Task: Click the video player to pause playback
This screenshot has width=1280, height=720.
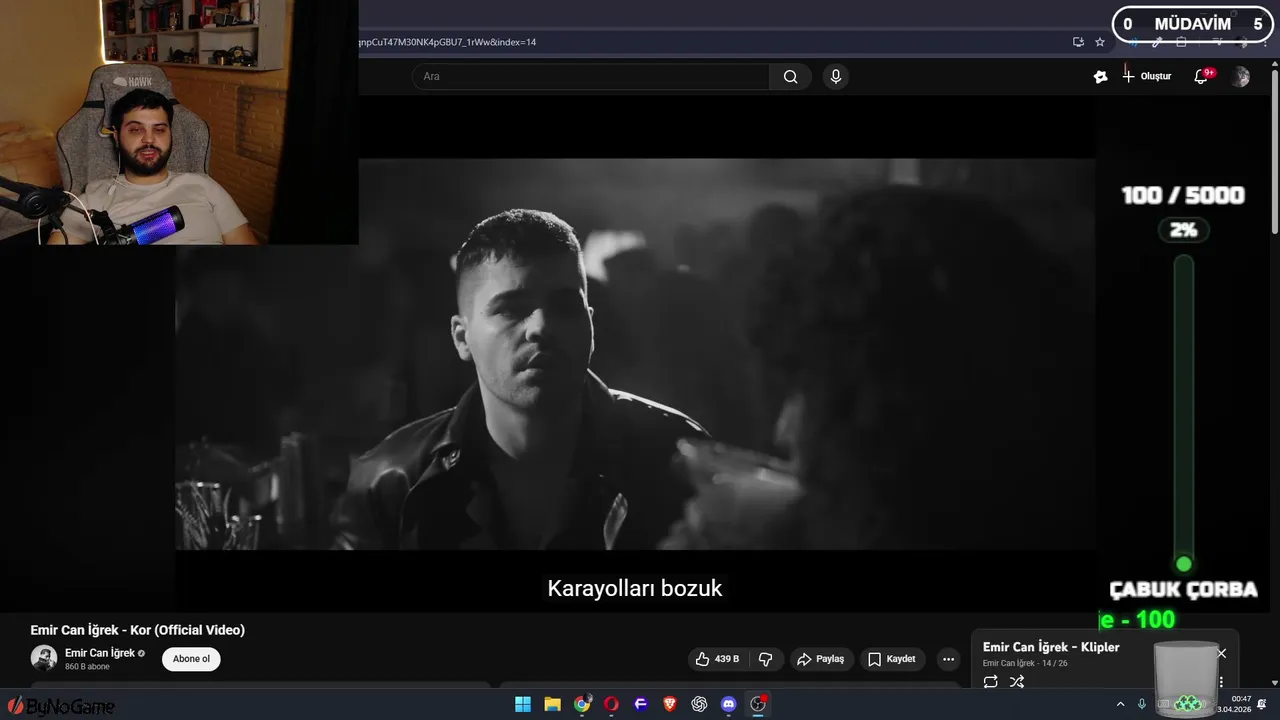Action: [x=635, y=354]
